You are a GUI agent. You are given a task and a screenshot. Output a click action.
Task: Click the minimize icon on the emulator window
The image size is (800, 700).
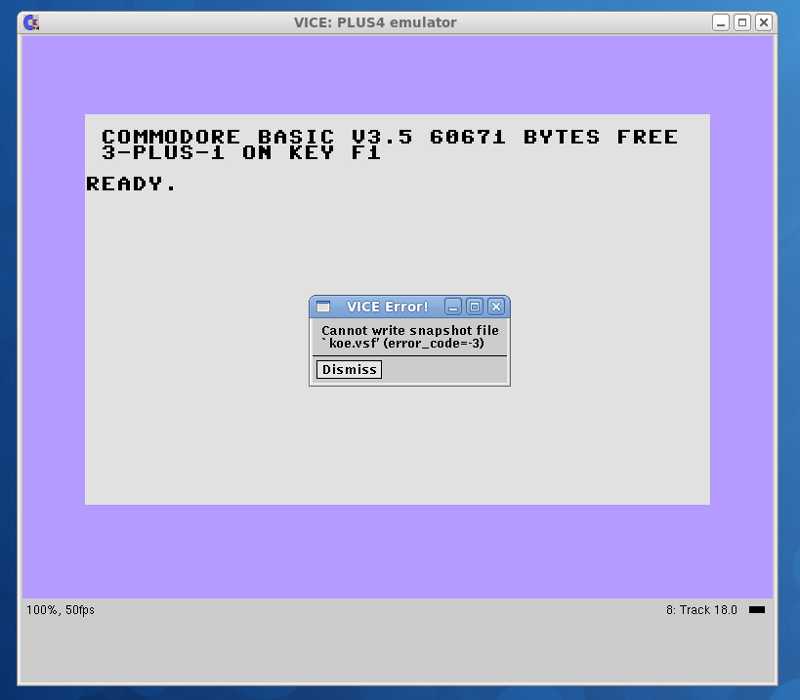point(720,22)
